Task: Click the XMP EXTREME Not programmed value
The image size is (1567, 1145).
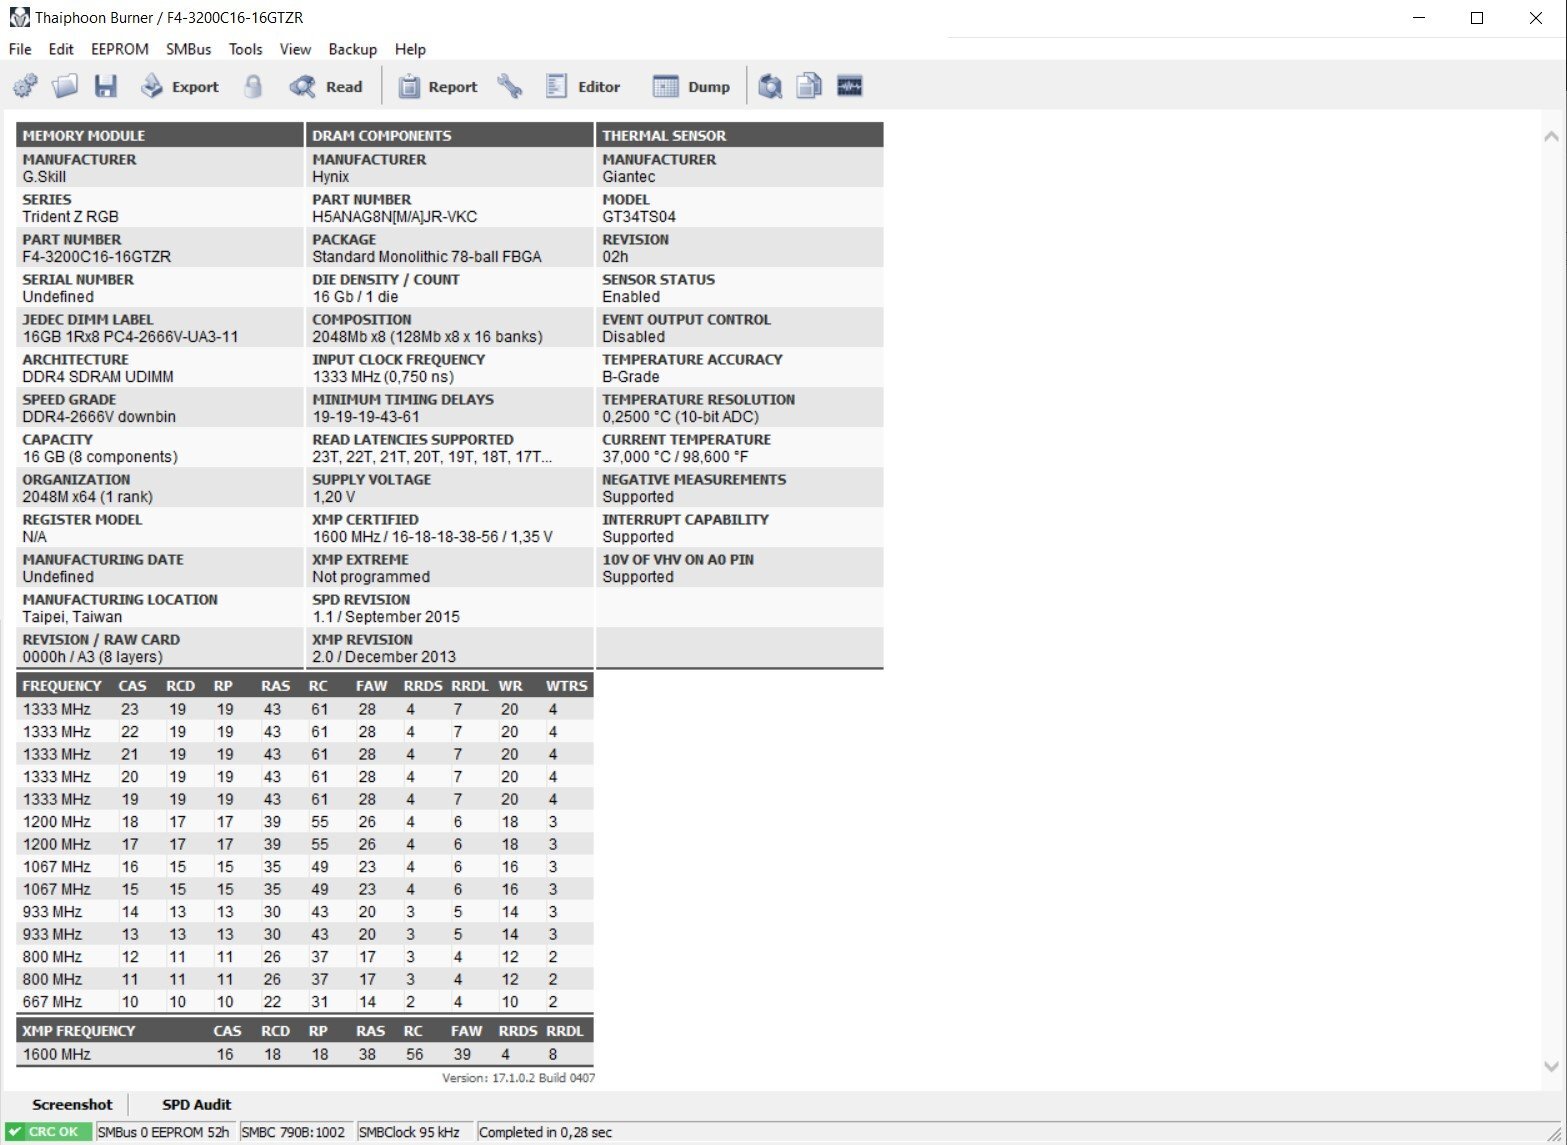Action: [371, 577]
